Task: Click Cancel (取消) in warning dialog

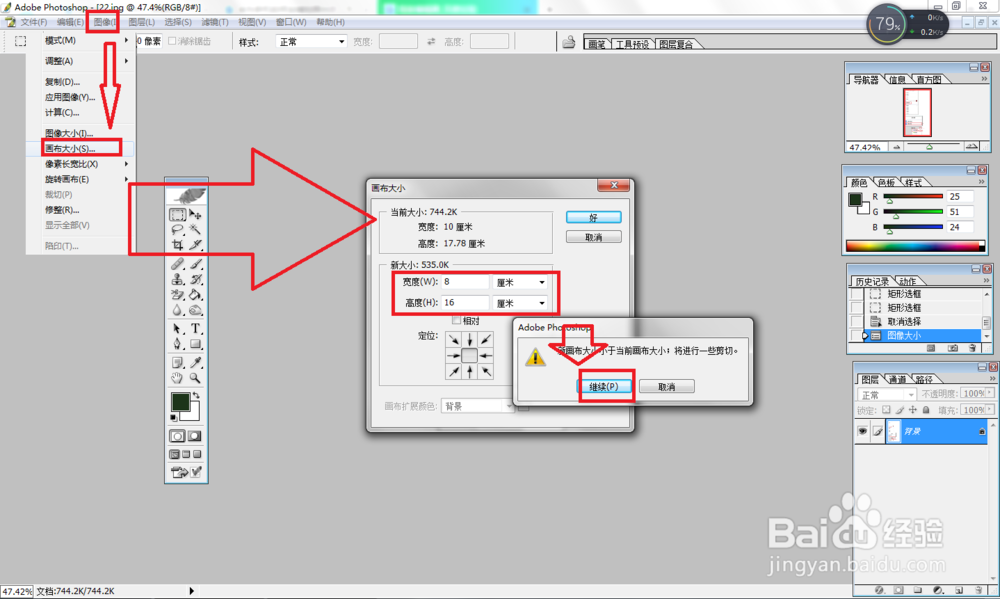Action: [x=666, y=387]
